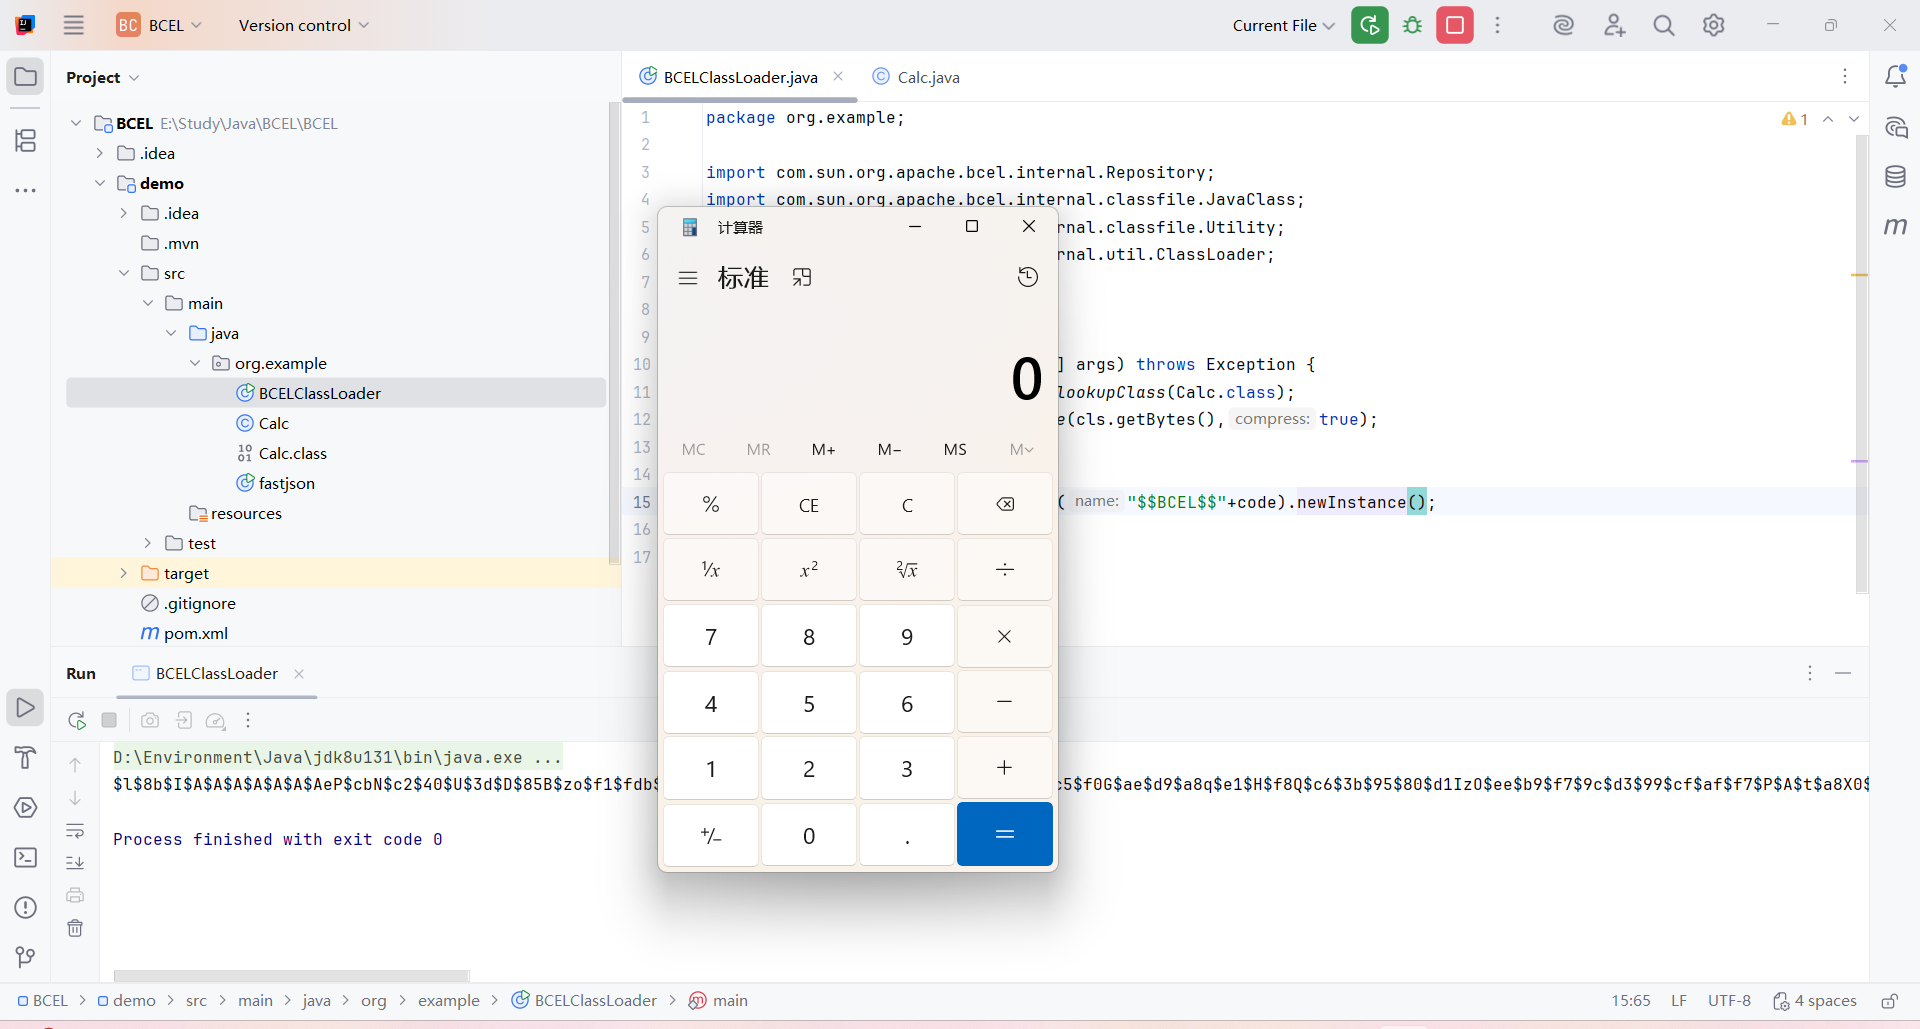Open the Maven tool window

pos(1895,227)
